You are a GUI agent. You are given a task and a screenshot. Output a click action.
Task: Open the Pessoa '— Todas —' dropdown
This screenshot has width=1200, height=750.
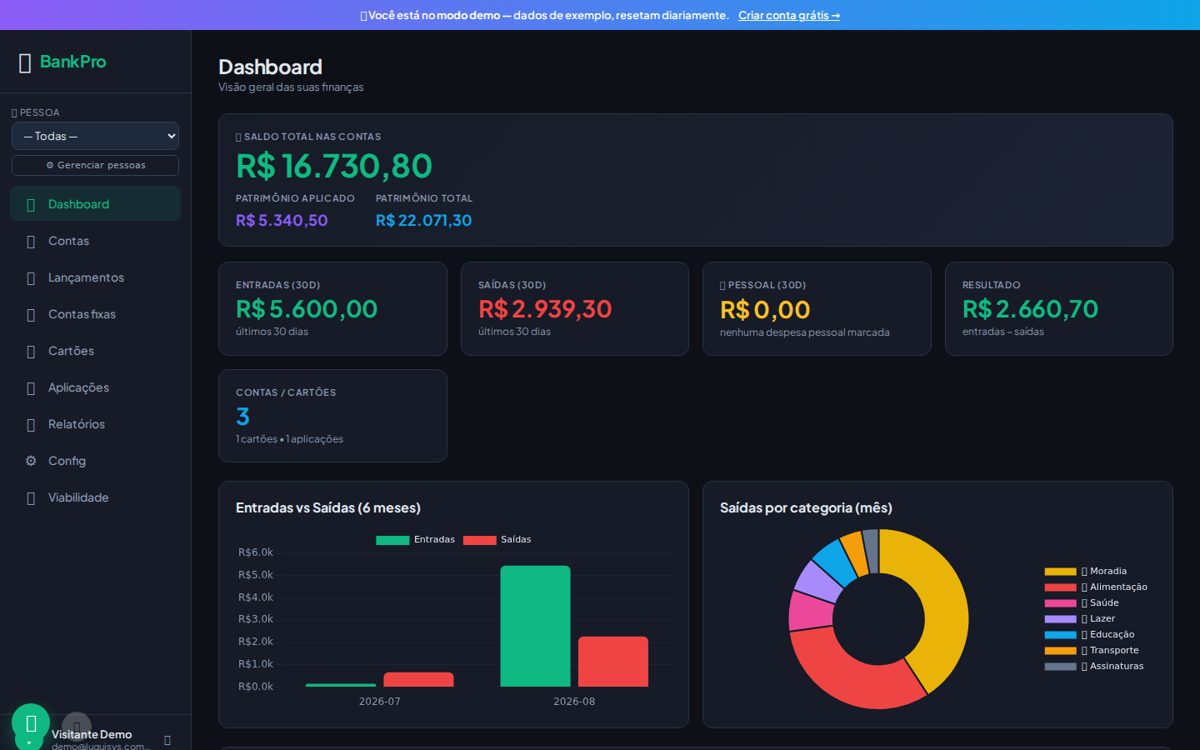pyautogui.click(x=95, y=136)
